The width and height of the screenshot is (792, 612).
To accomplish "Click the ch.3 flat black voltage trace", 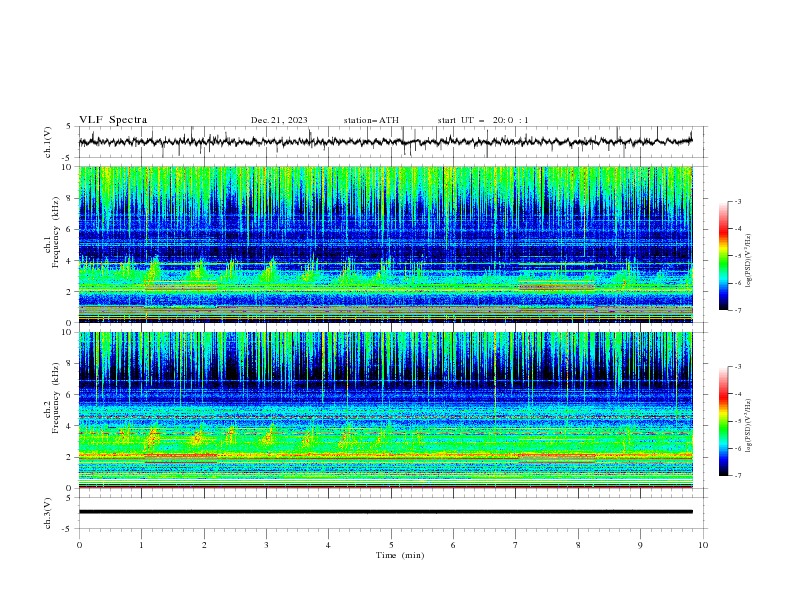I will tap(385, 512).
